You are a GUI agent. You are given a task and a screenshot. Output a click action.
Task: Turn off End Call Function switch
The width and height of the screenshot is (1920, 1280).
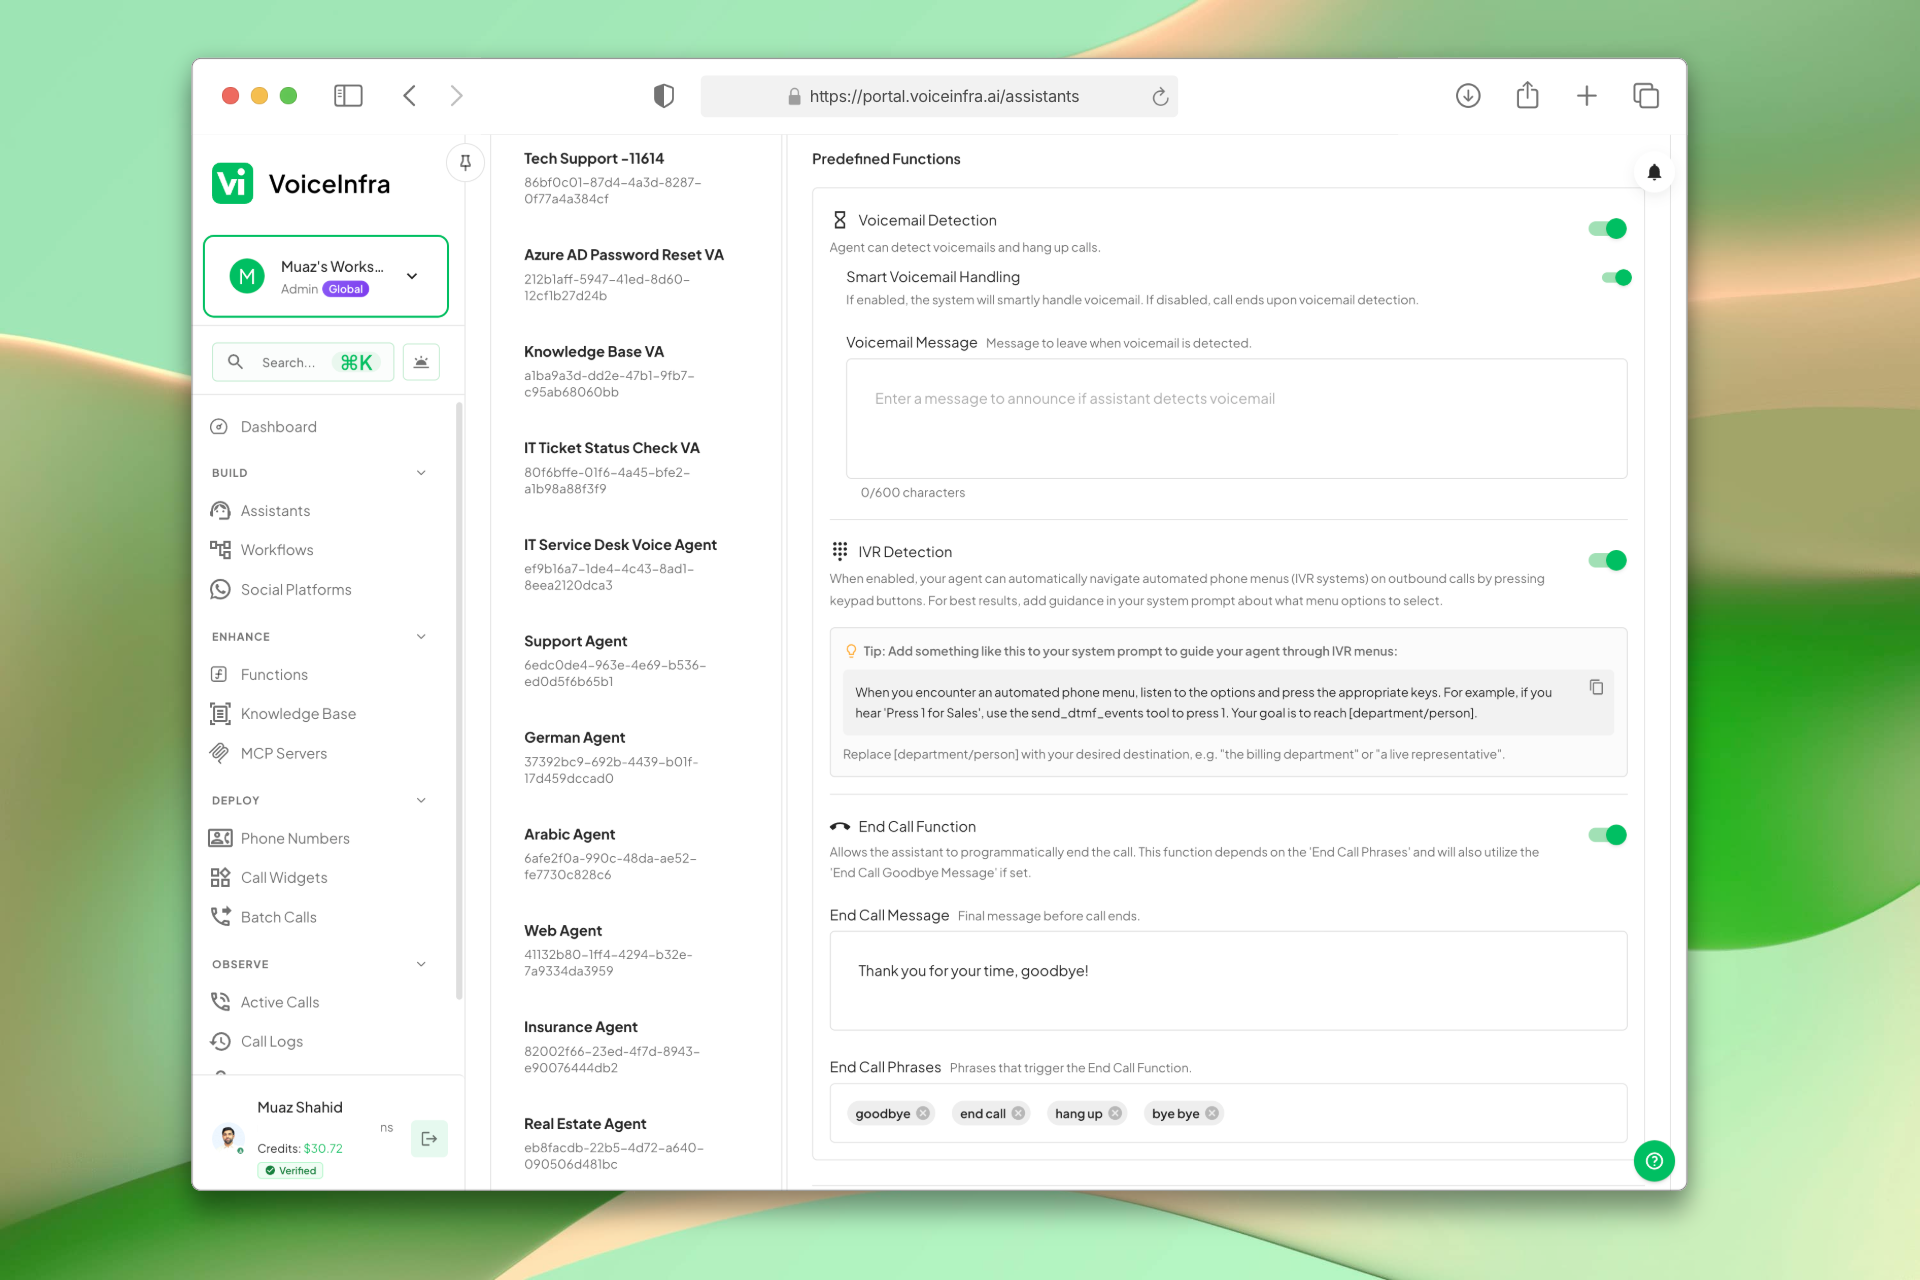coord(1607,835)
